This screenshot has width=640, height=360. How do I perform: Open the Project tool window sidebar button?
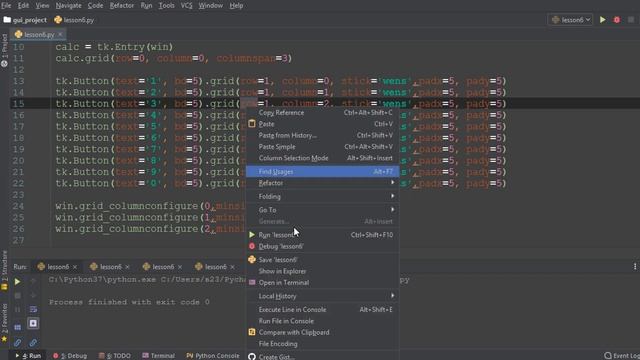(x=4, y=50)
